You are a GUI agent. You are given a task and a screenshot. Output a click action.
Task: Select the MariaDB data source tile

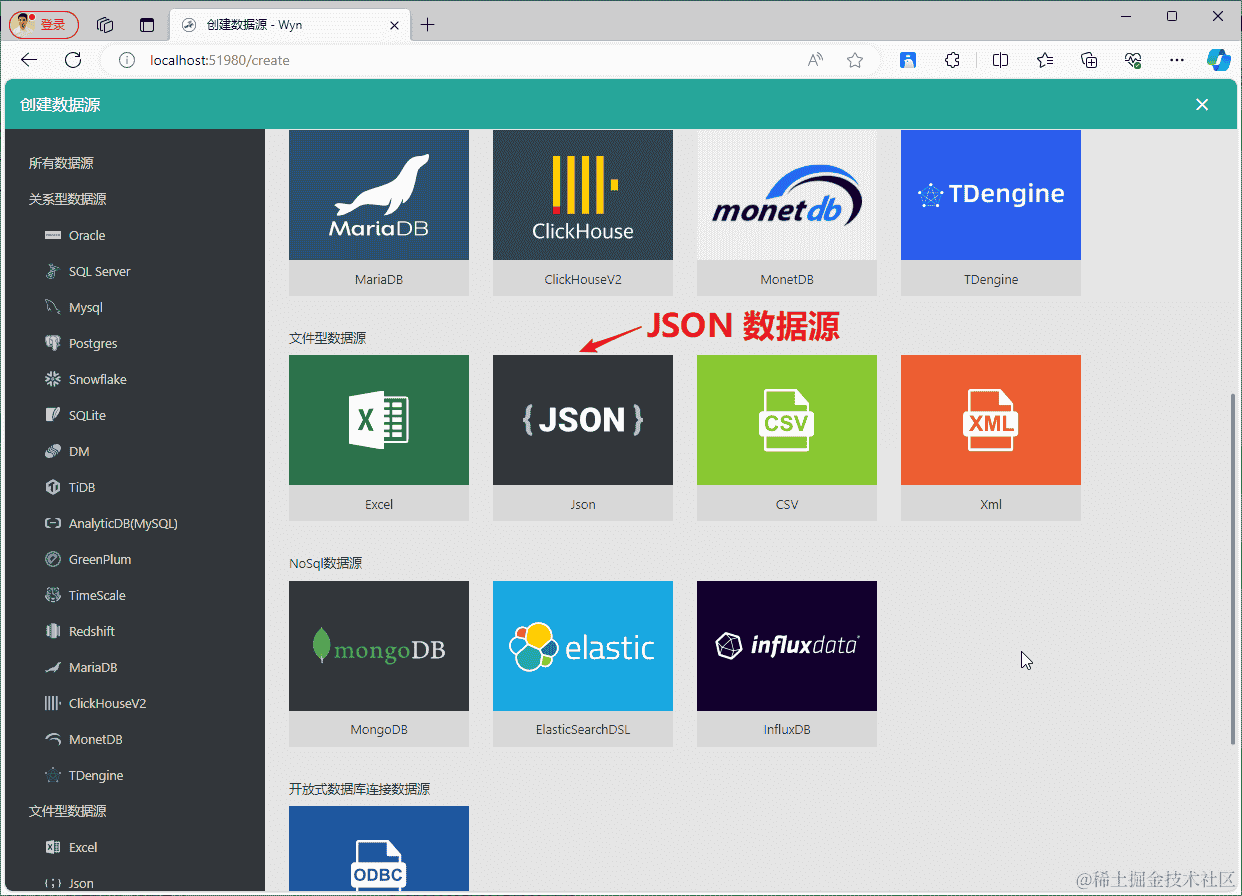pyautogui.click(x=378, y=212)
